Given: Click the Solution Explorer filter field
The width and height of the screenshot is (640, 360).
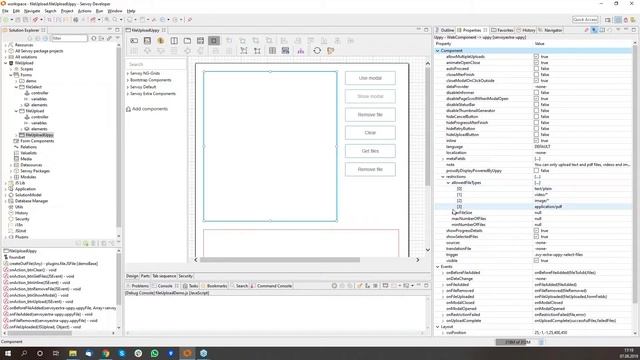Looking at the screenshot, I should [x=69, y=38].
